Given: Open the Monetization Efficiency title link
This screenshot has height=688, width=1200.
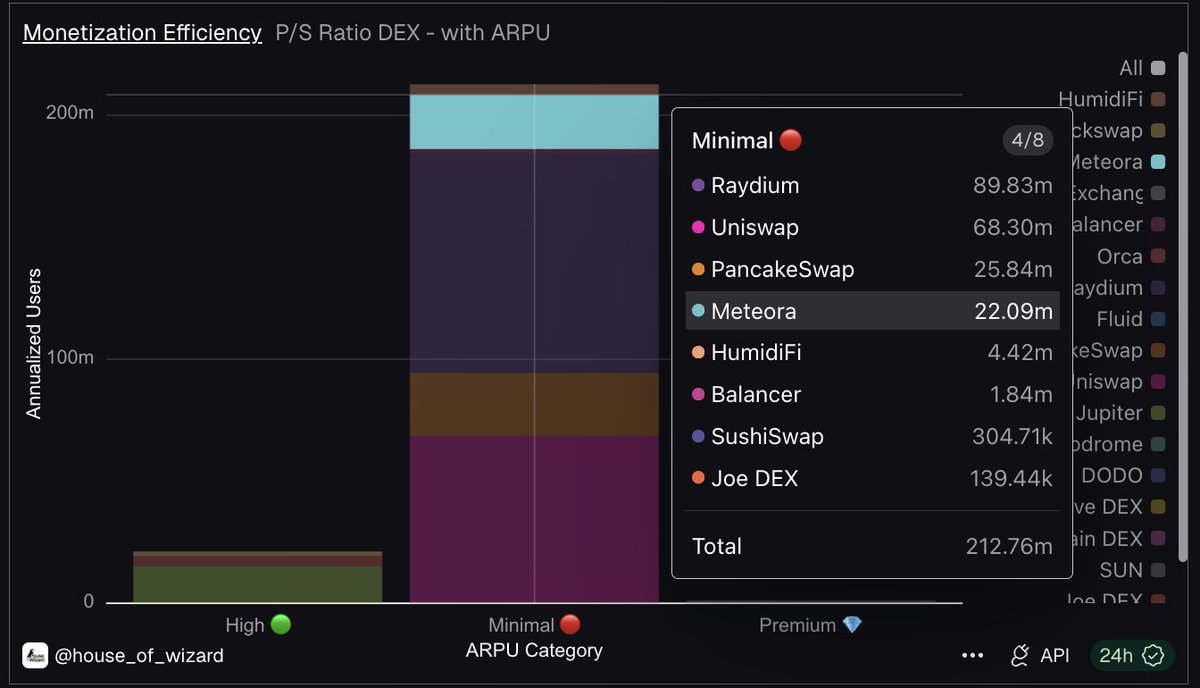Looking at the screenshot, I should (142, 33).
